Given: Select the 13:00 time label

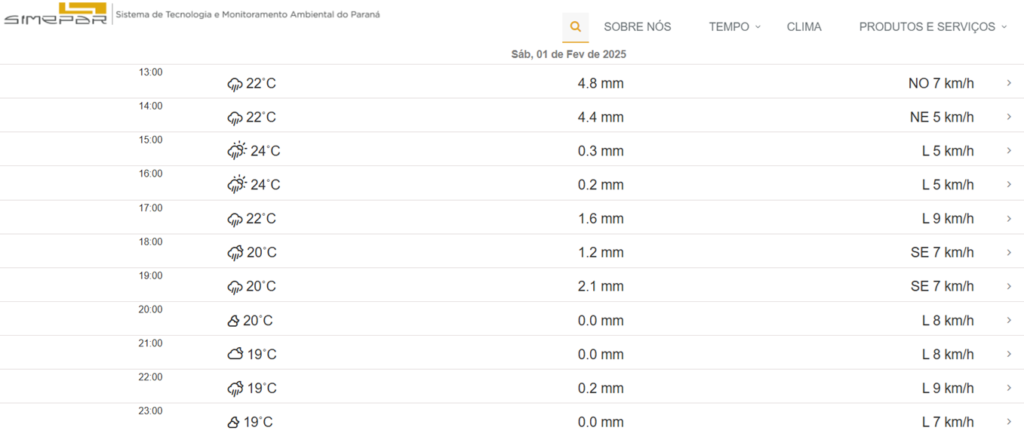Looking at the screenshot, I should point(150,72).
